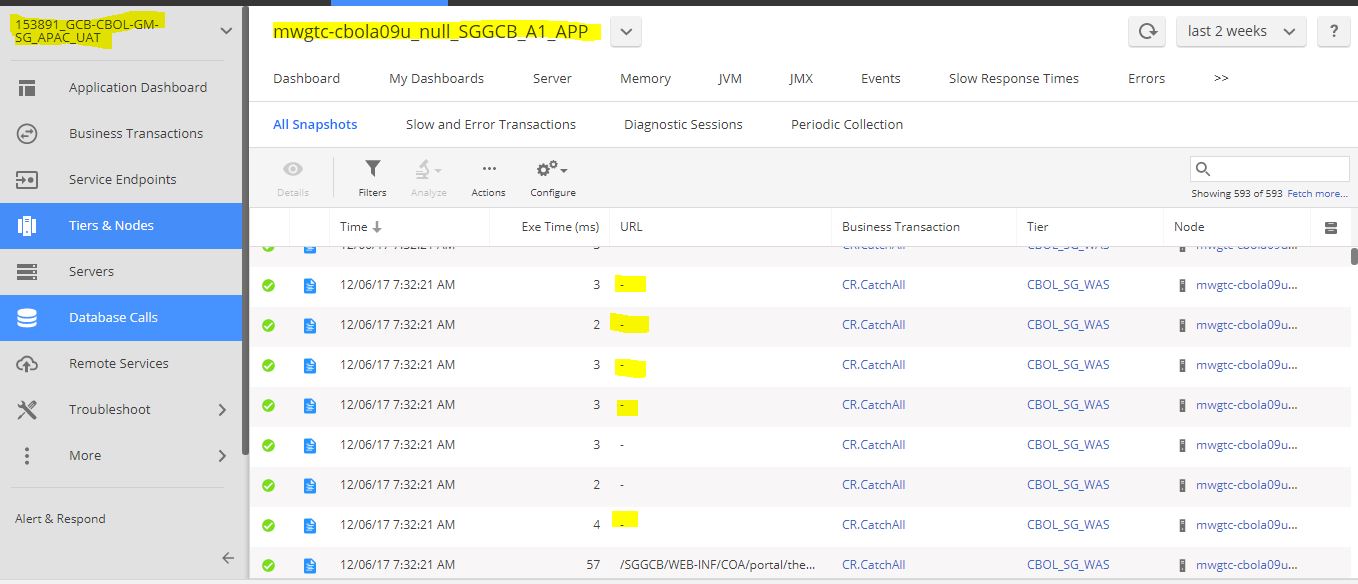Click a green success status checkmark icon
The width and height of the screenshot is (1358, 584).
tap(268, 285)
